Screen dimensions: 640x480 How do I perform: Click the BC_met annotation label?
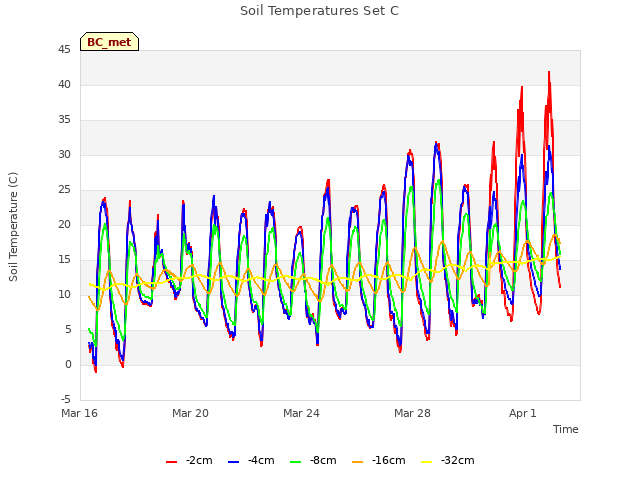coord(109,42)
